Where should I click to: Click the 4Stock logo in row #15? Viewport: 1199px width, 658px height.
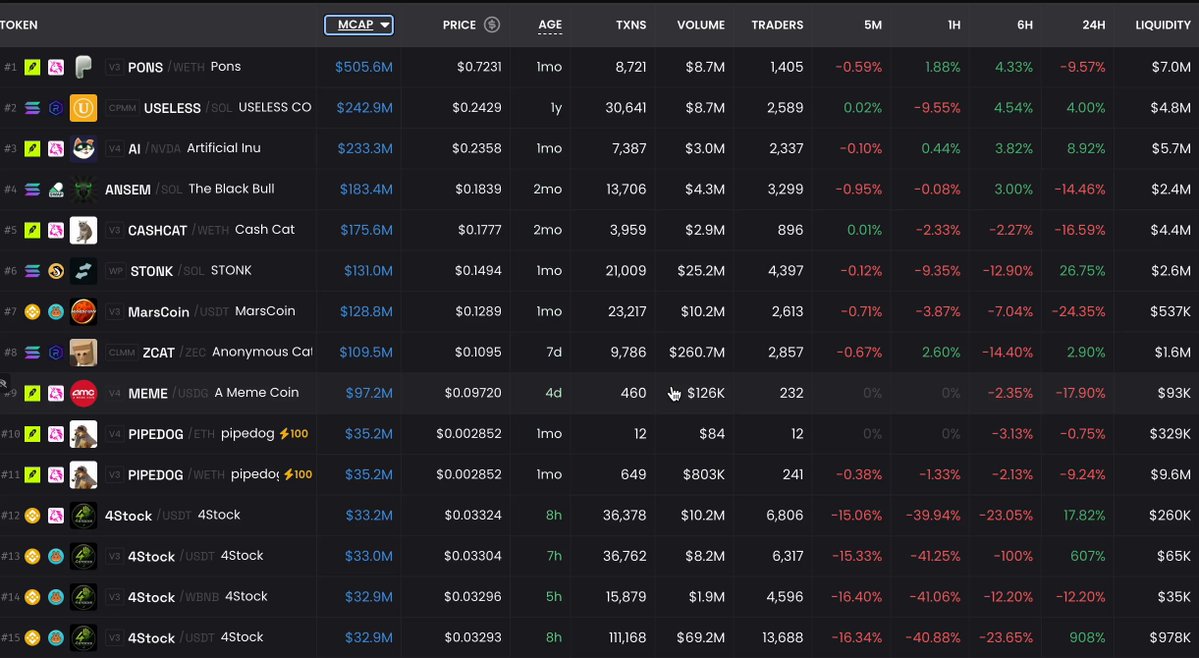click(83, 637)
